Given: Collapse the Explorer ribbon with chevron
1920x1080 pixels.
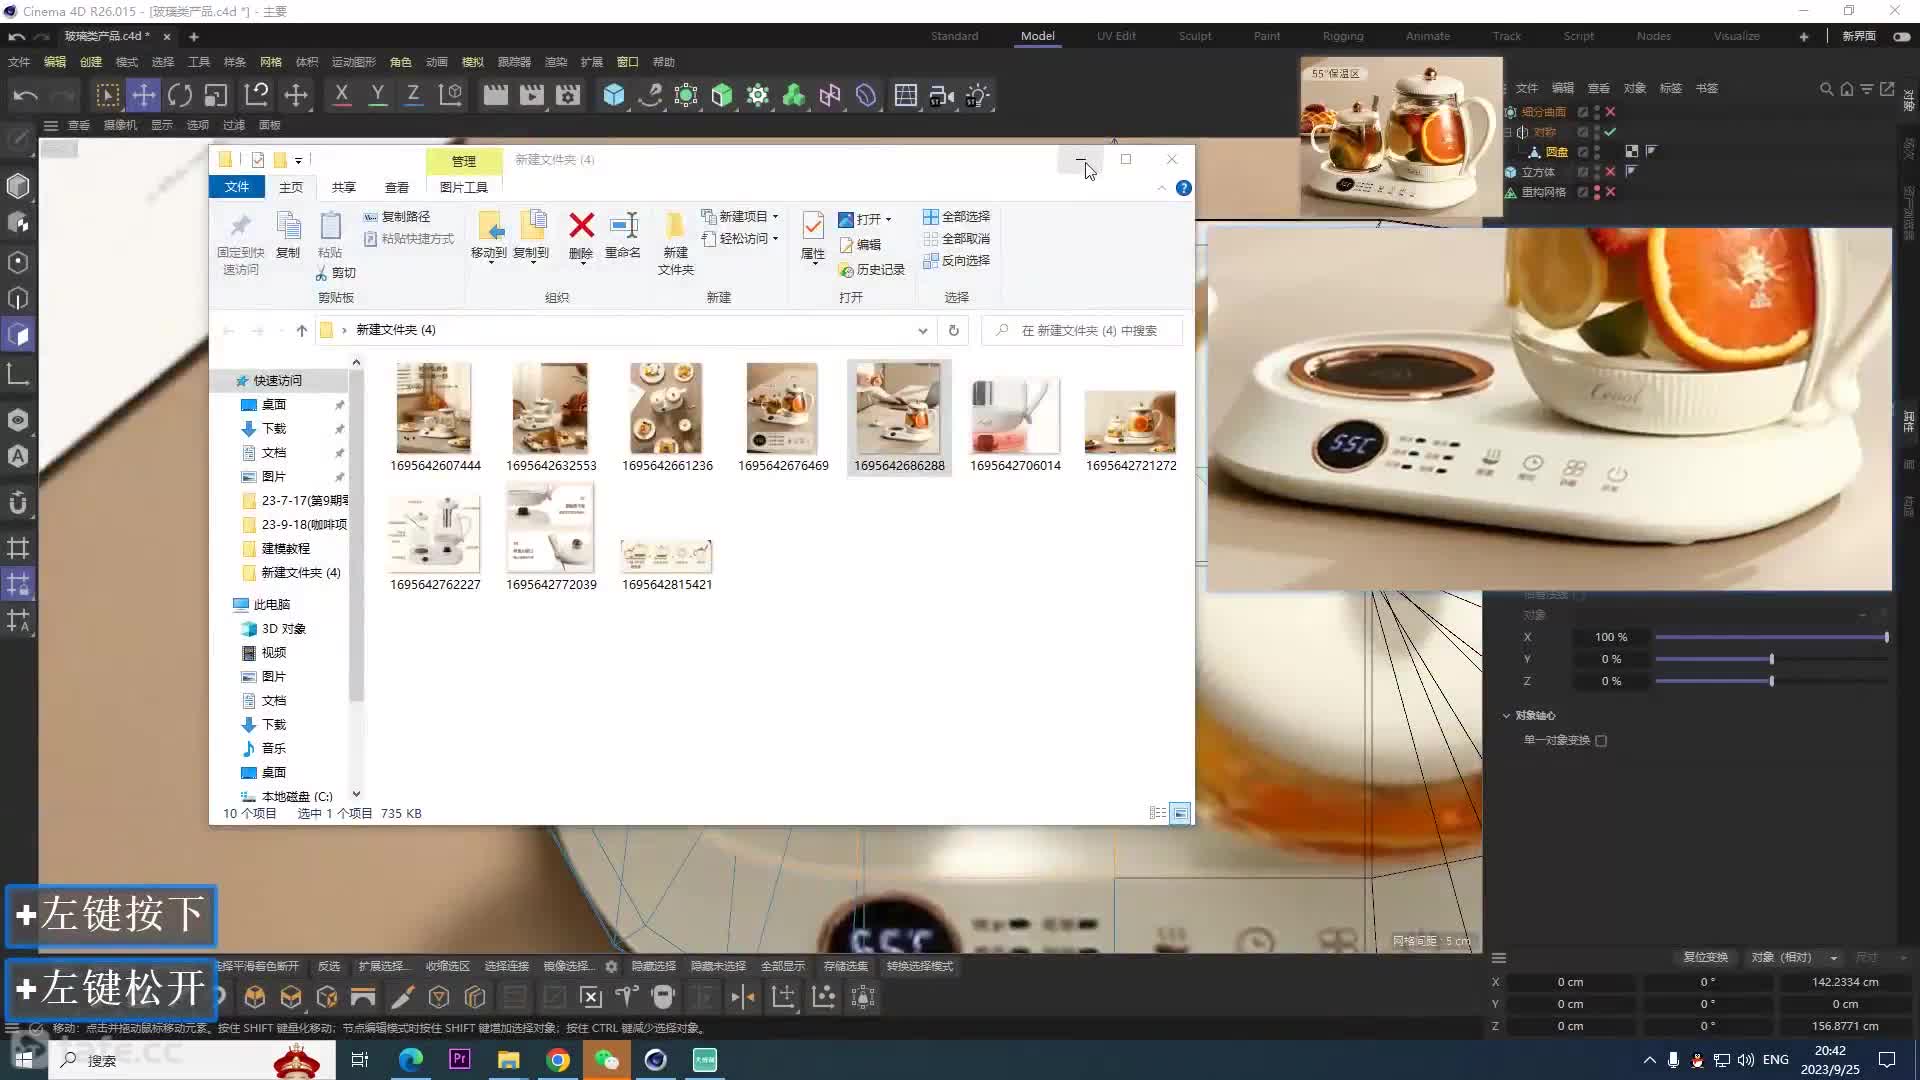Looking at the screenshot, I should (1161, 188).
